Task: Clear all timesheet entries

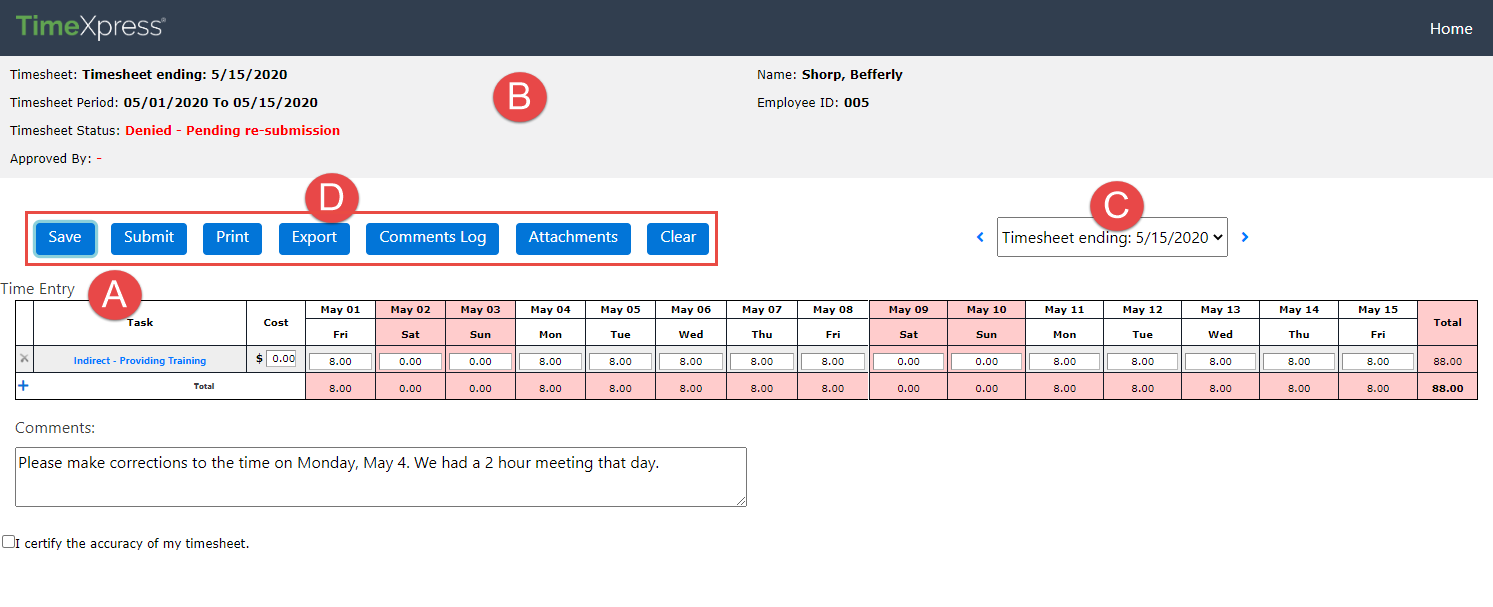Action: [678, 238]
